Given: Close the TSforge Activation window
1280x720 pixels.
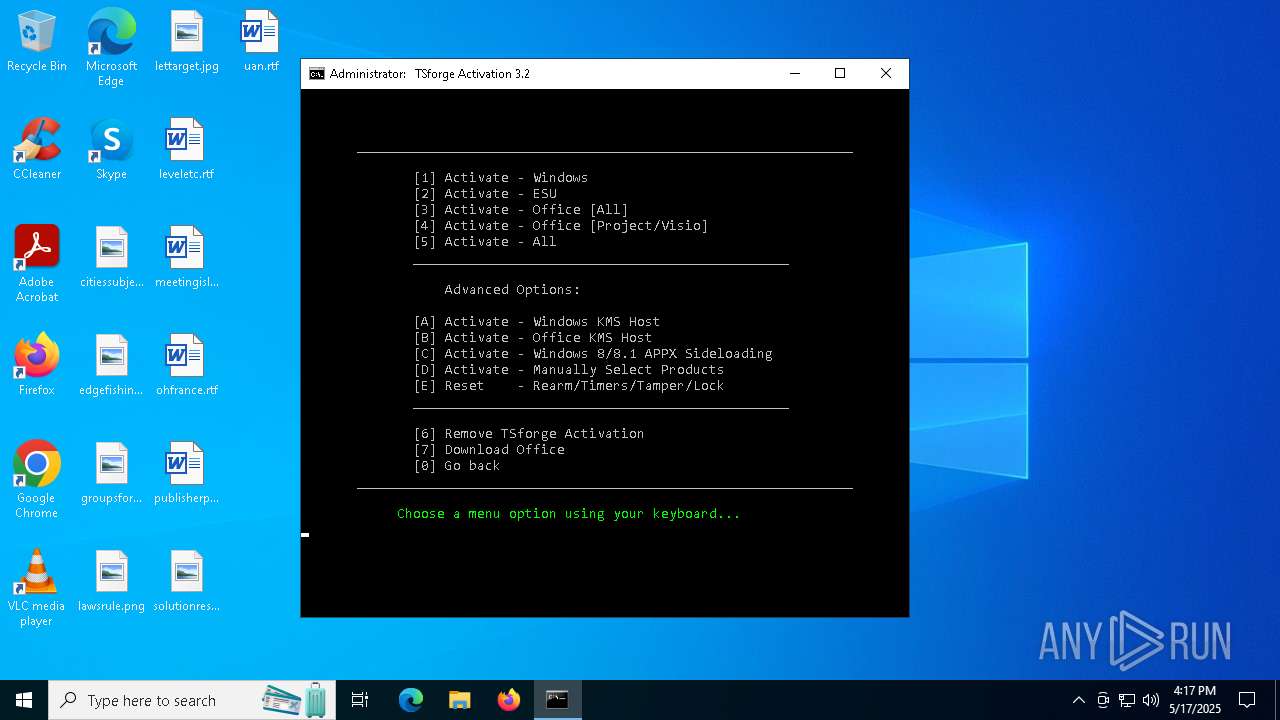Looking at the screenshot, I should 885,74.
